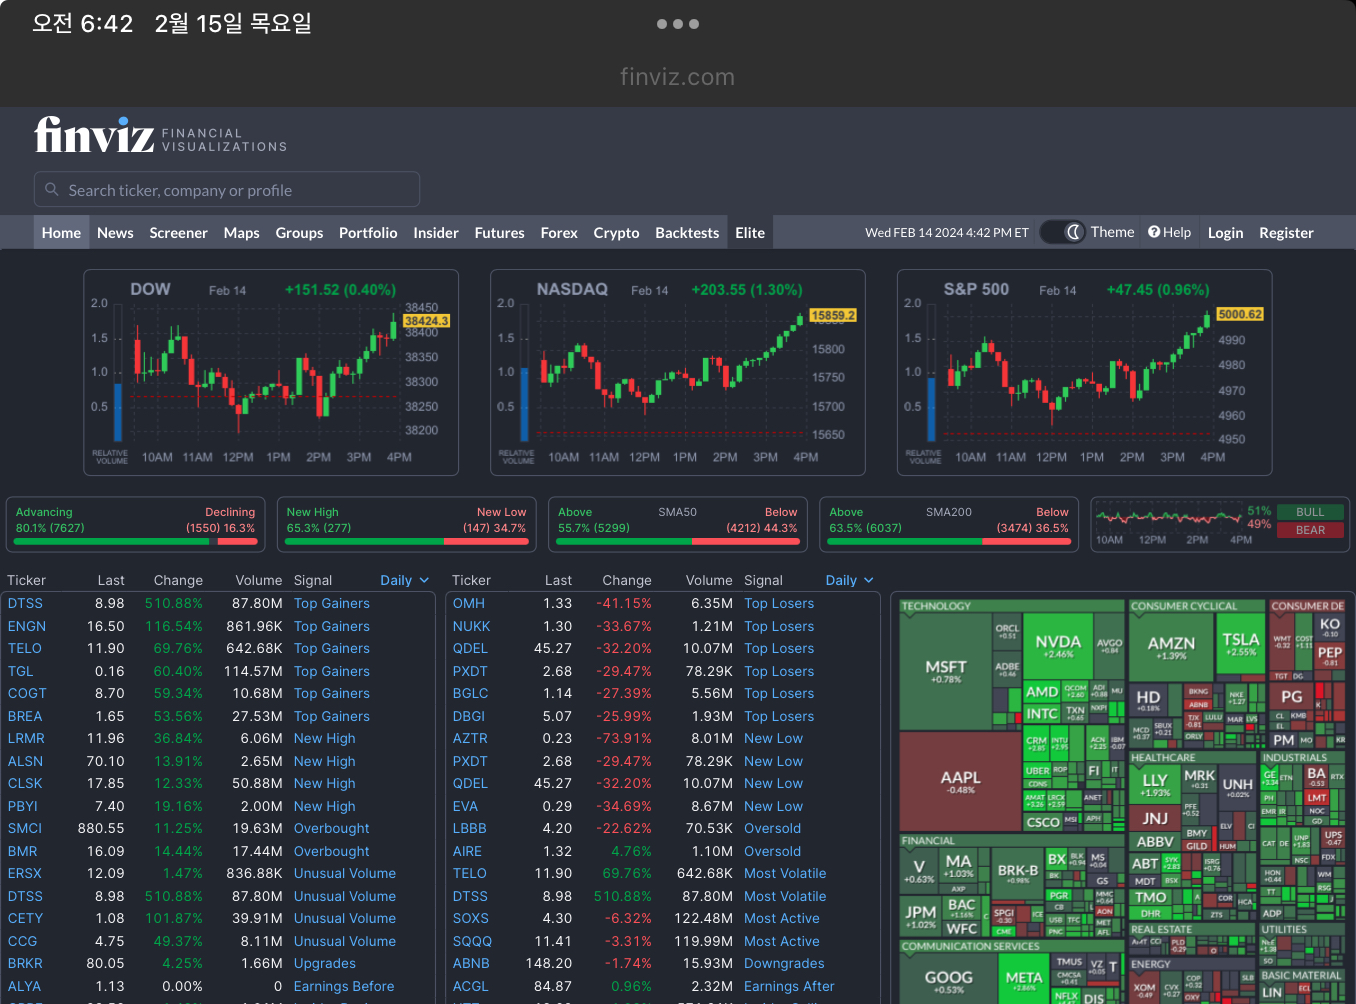Image resolution: width=1356 pixels, height=1004 pixels.
Task: Open the right table Daily dropdown
Action: click(x=850, y=580)
